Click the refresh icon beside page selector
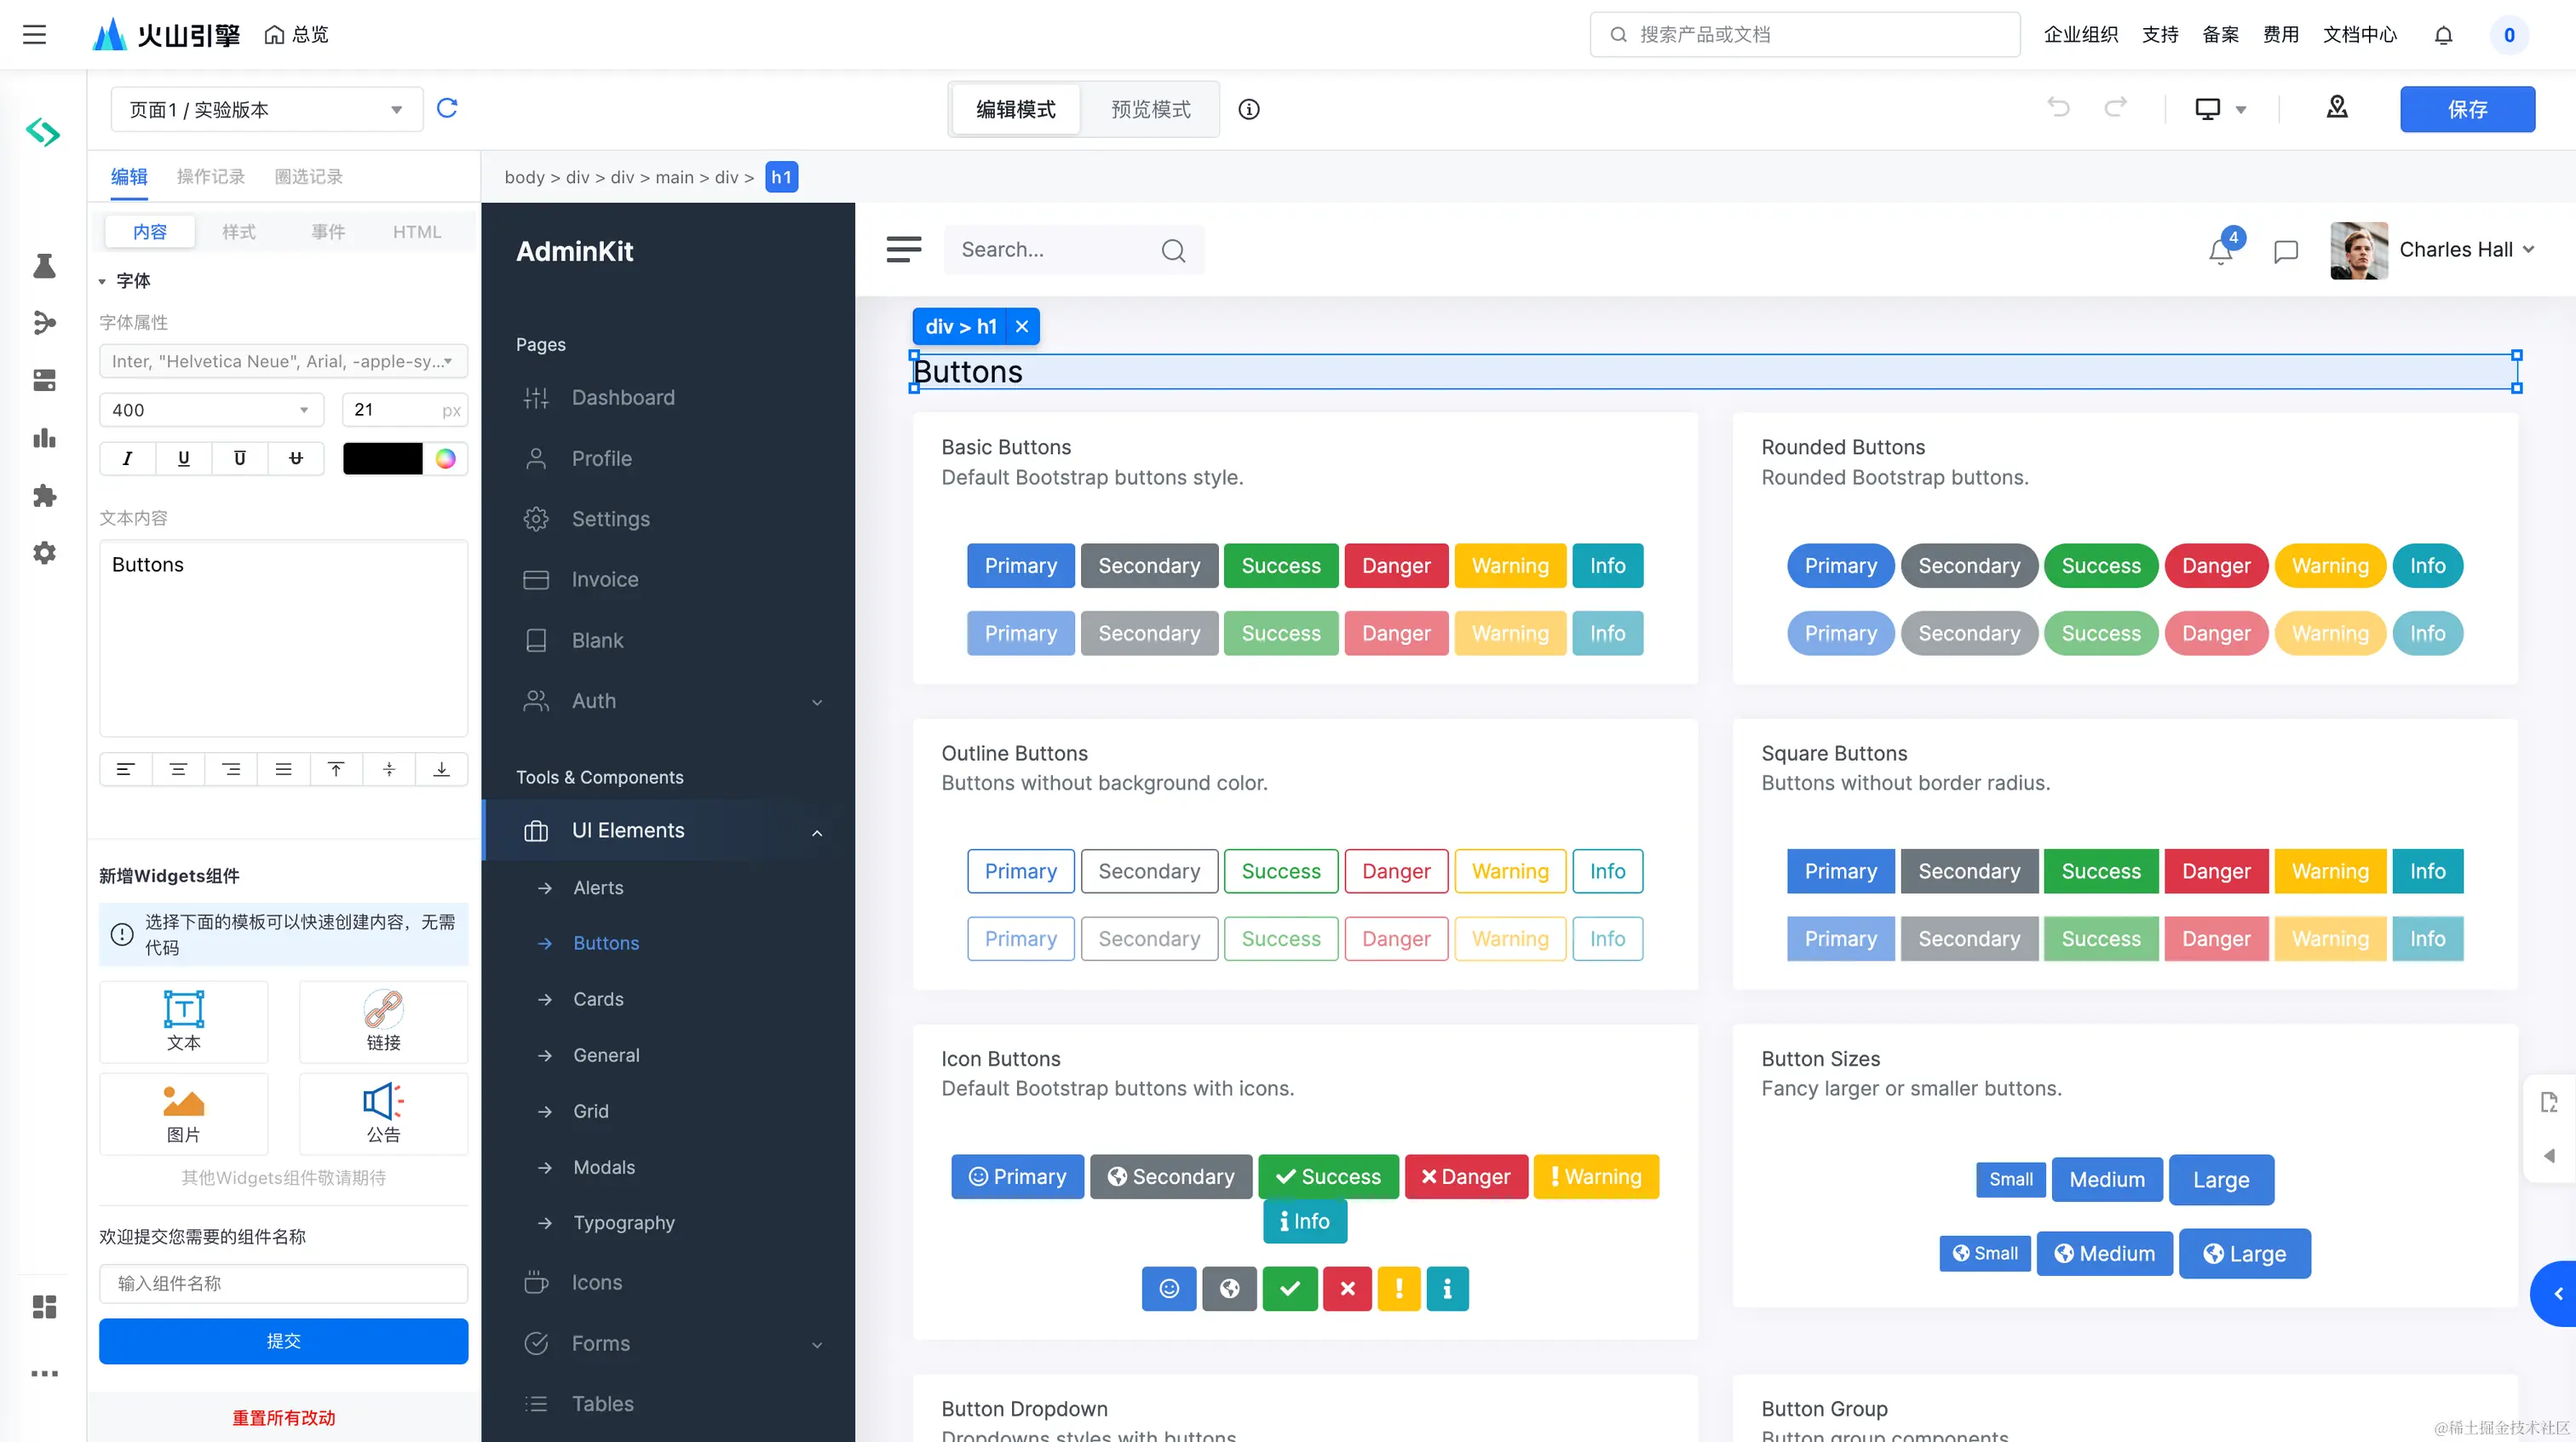The width and height of the screenshot is (2576, 1442). [x=447, y=108]
